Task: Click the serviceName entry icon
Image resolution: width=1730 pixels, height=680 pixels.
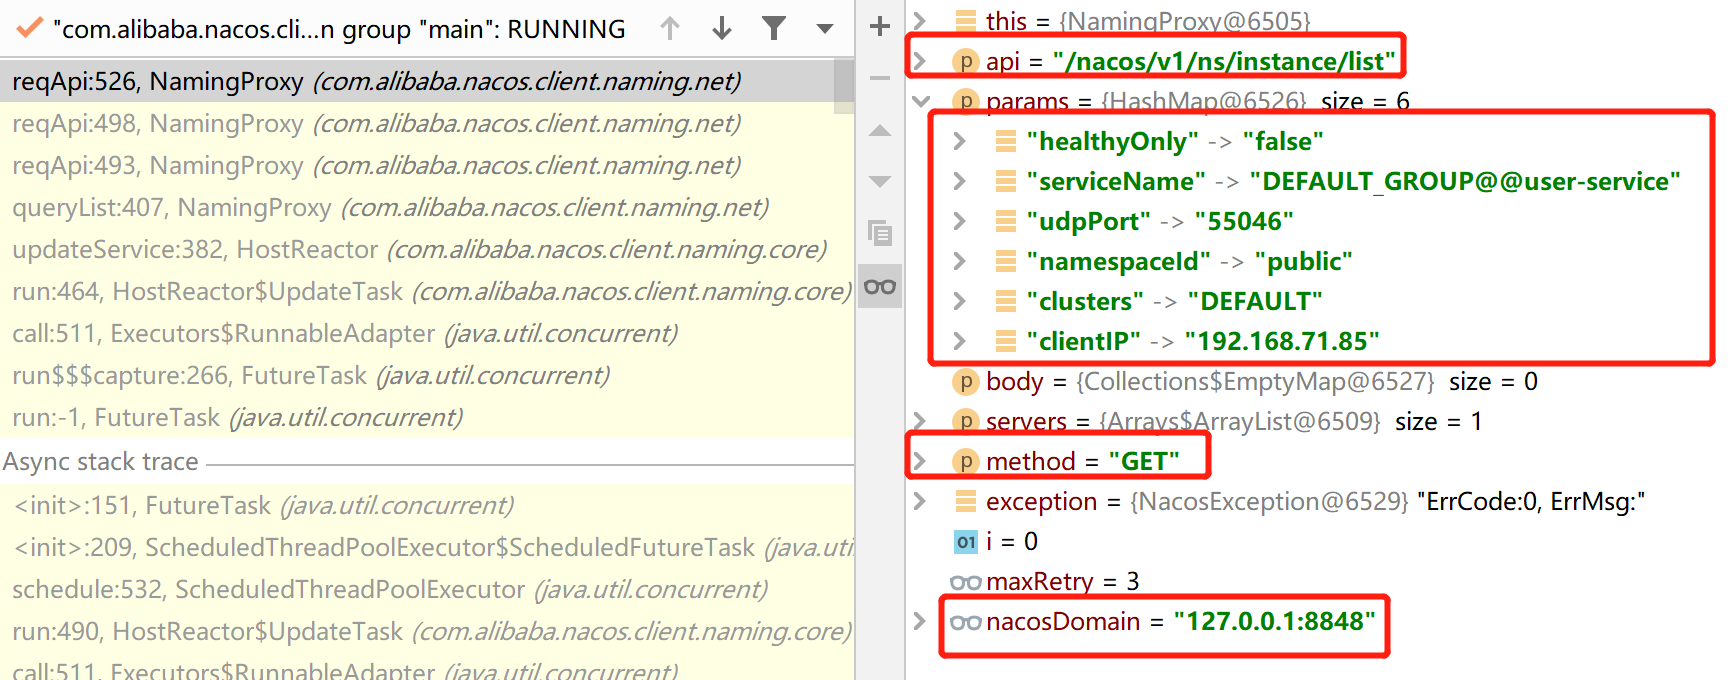Action: coord(1006,181)
